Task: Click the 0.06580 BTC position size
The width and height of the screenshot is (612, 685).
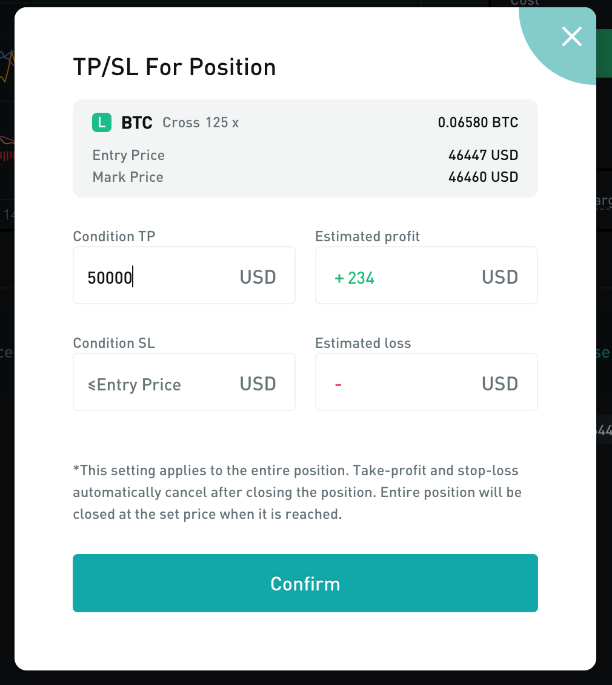Action: click(478, 123)
